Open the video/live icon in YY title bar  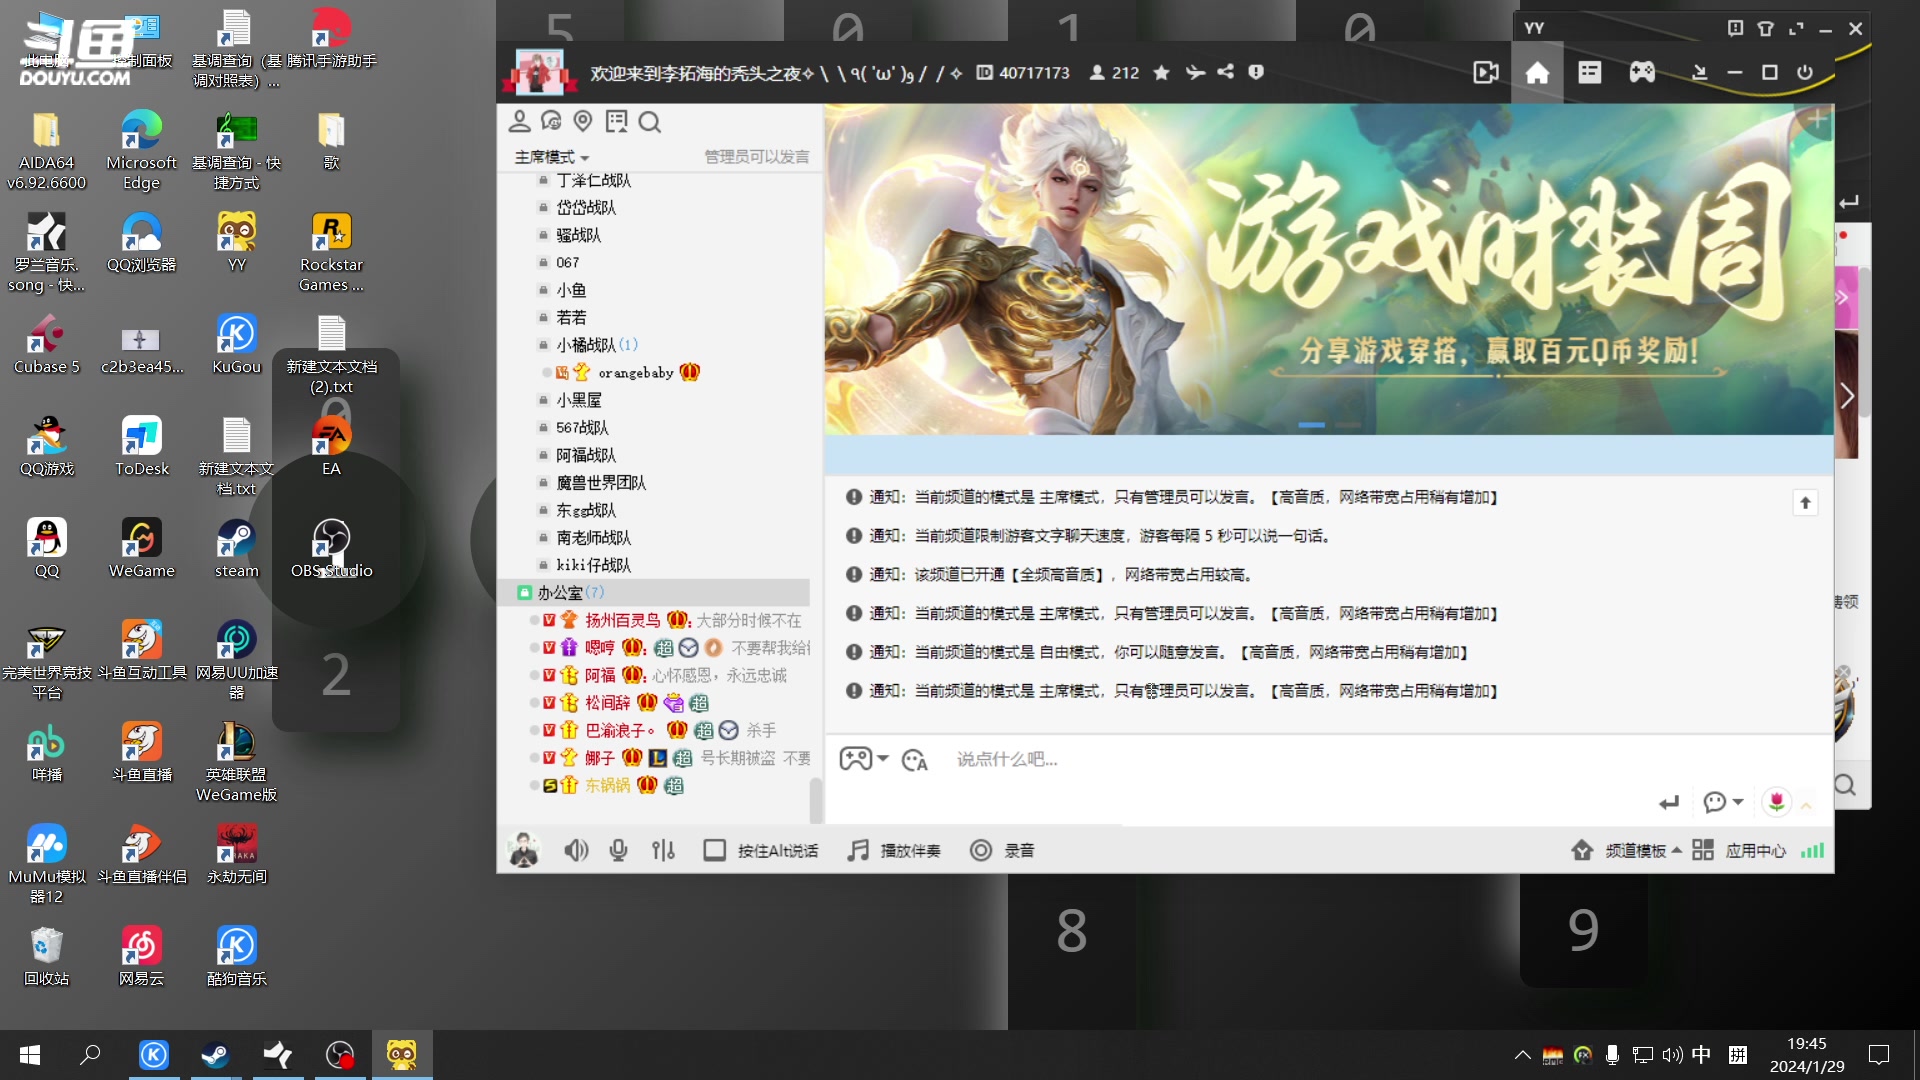1485,71
